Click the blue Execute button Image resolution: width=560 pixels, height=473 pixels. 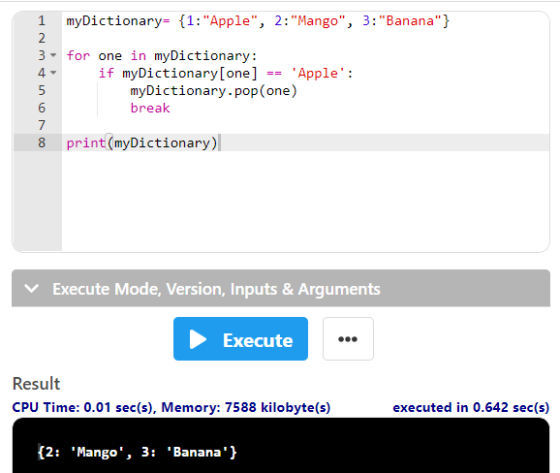240,339
